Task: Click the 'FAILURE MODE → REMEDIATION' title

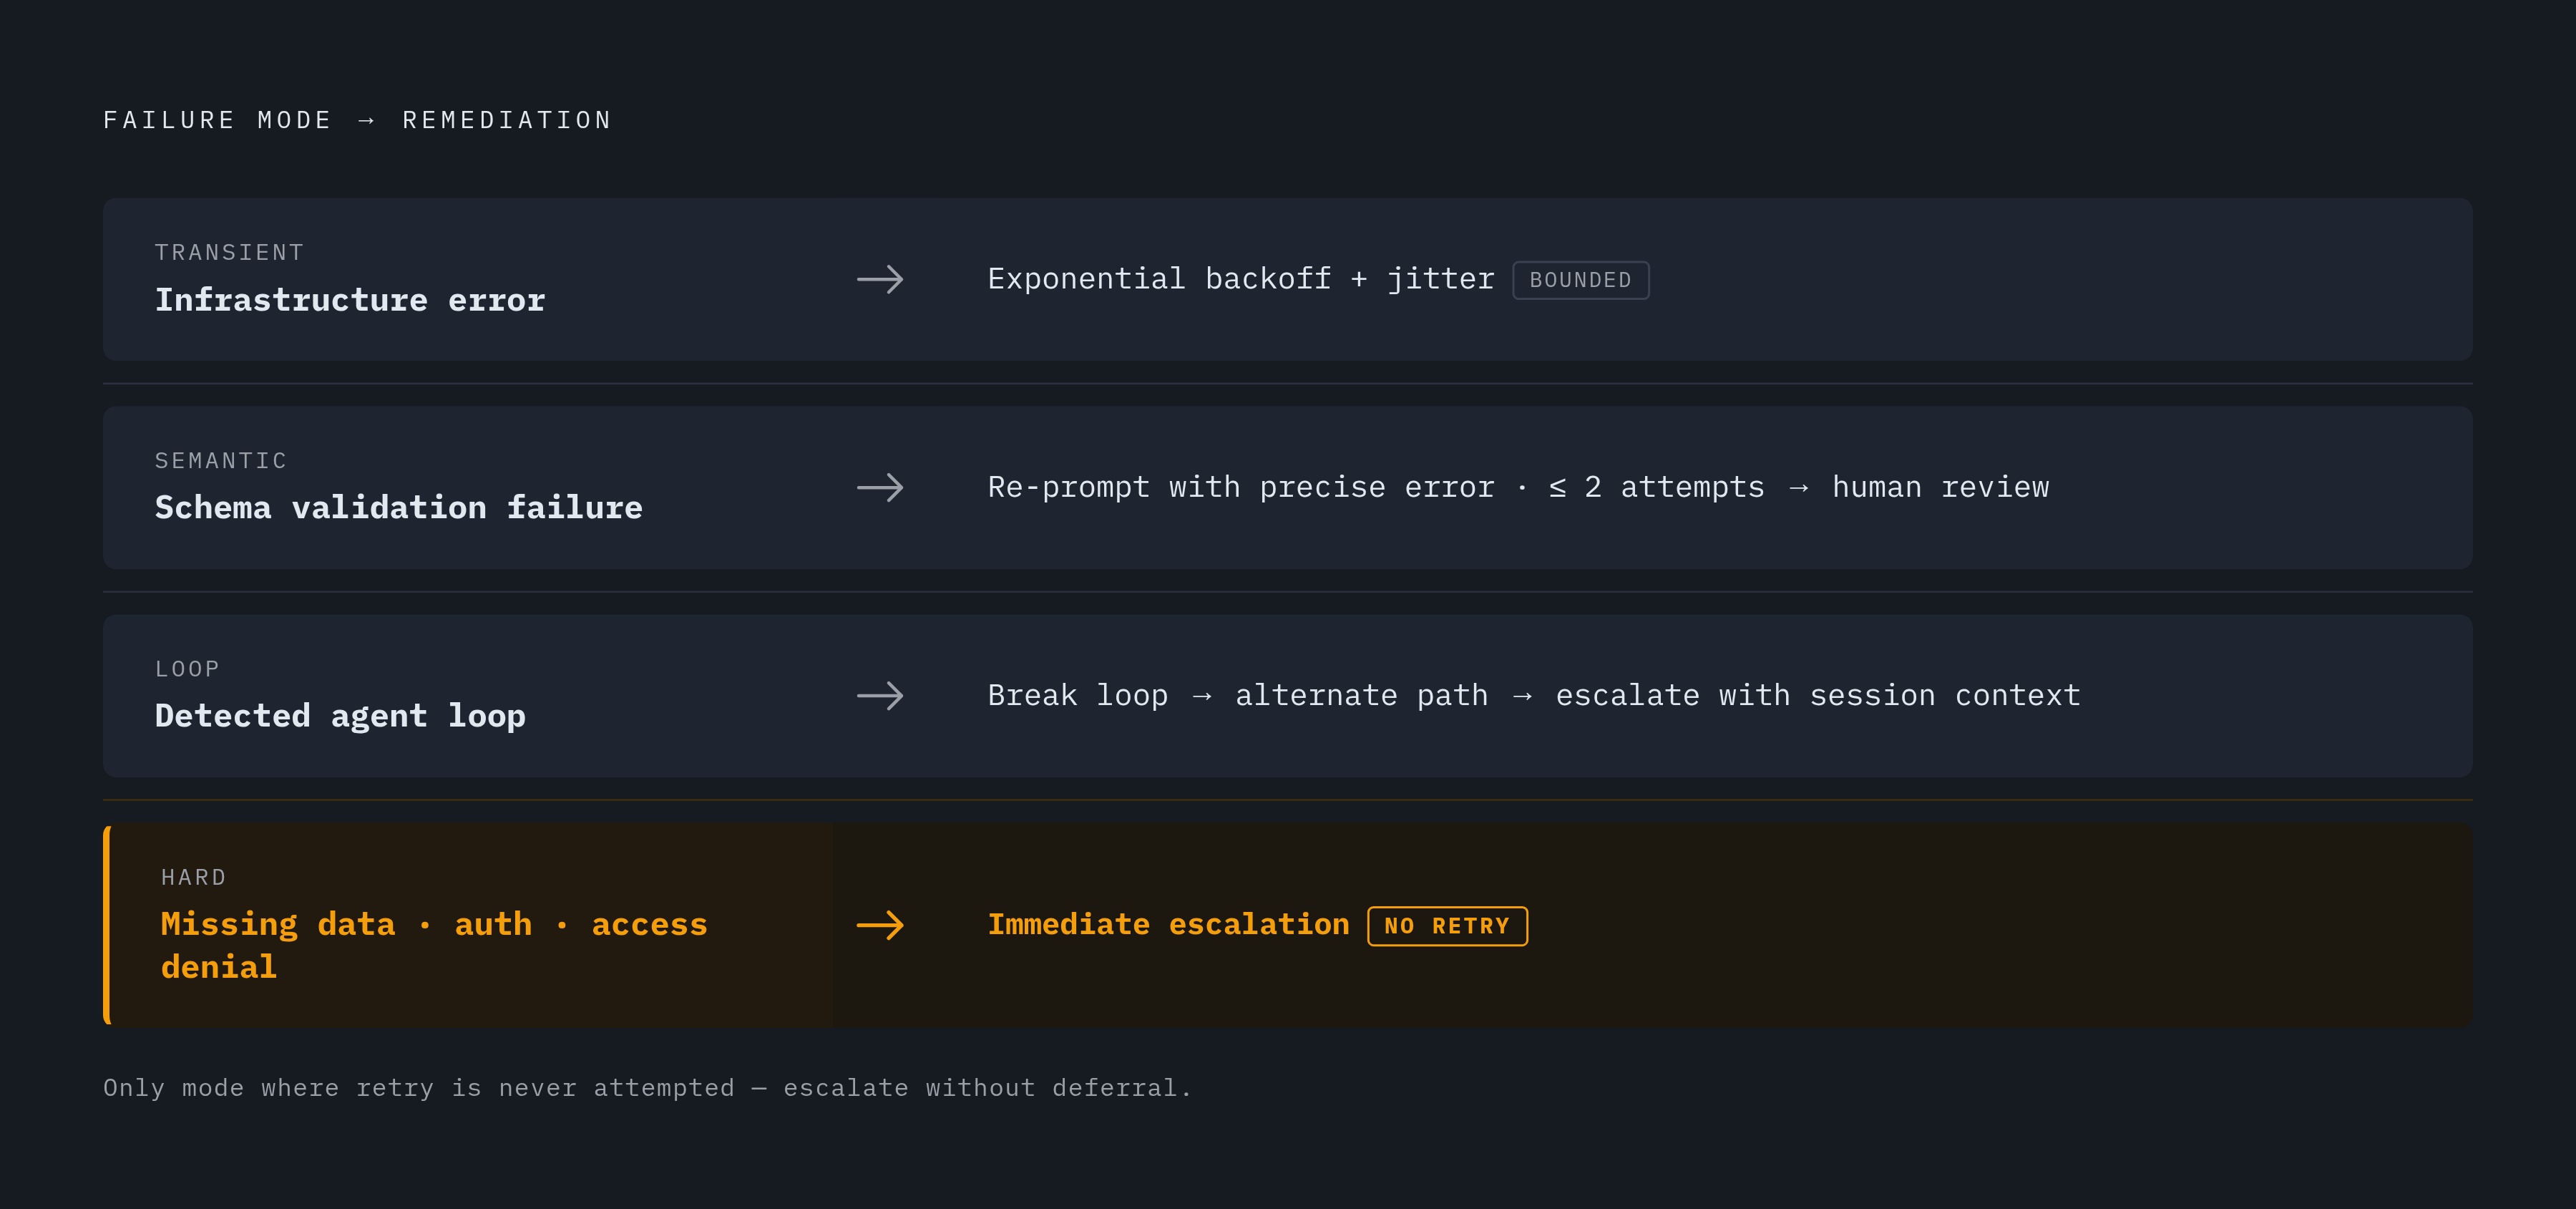Action: (357, 120)
